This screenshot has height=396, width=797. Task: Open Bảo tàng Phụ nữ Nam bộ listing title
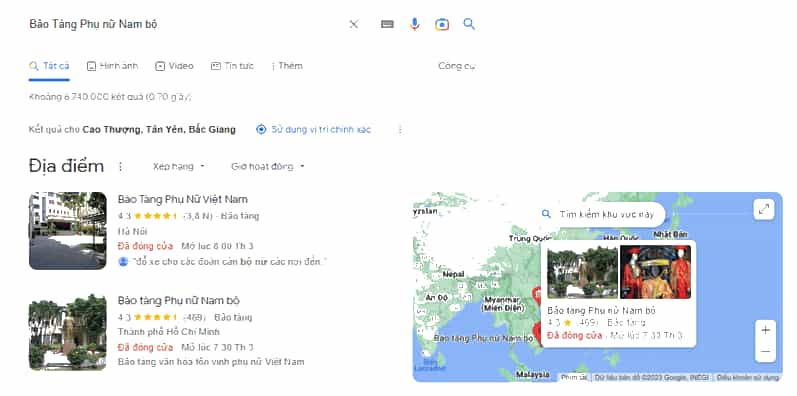[178, 300]
